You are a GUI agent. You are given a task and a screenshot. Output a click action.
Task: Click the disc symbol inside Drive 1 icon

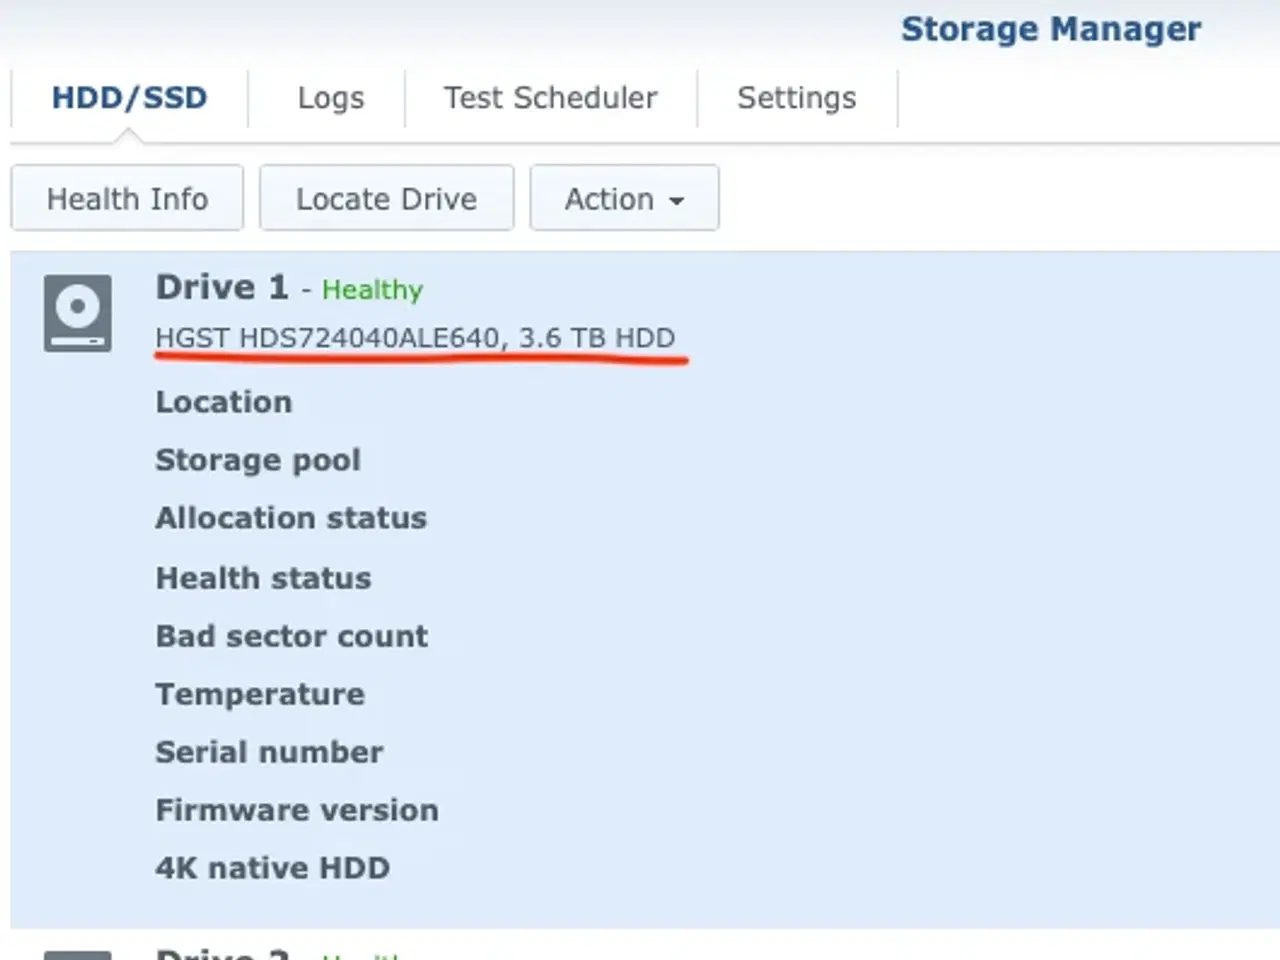pos(78,305)
